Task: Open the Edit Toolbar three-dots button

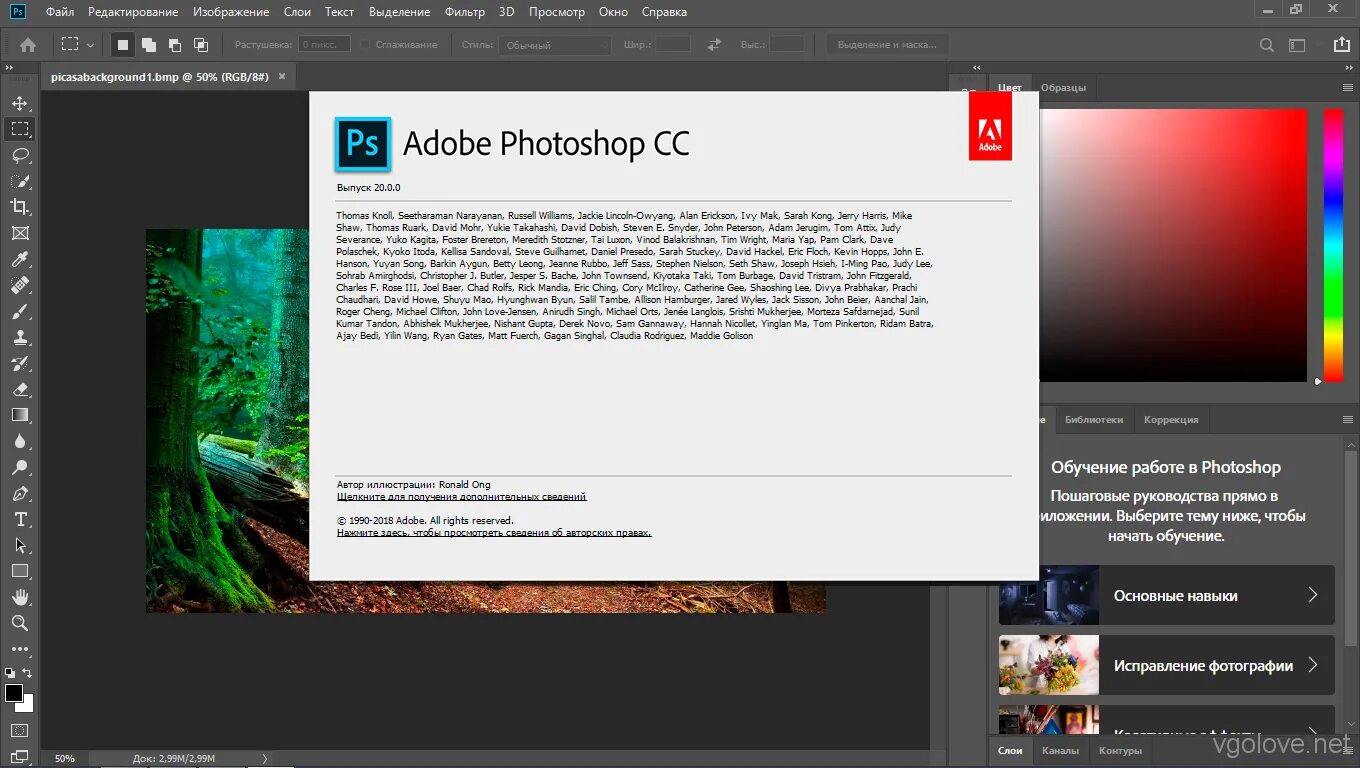Action: coord(20,649)
